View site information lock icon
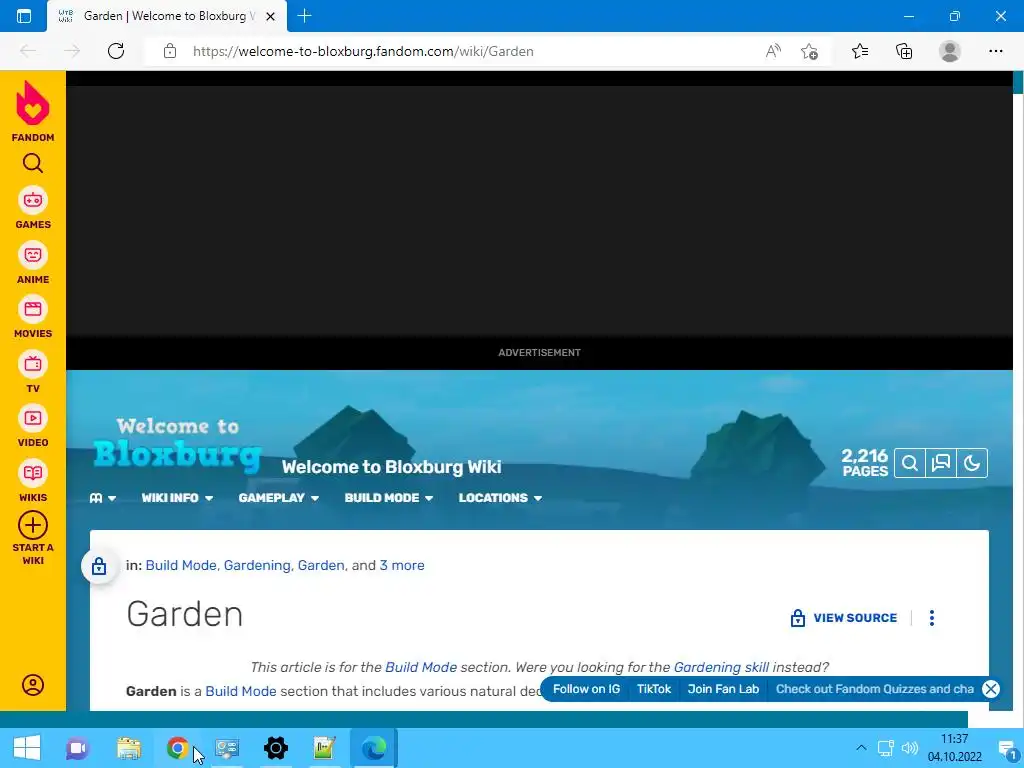Viewport: 1024px width, 768px height. point(170,51)
